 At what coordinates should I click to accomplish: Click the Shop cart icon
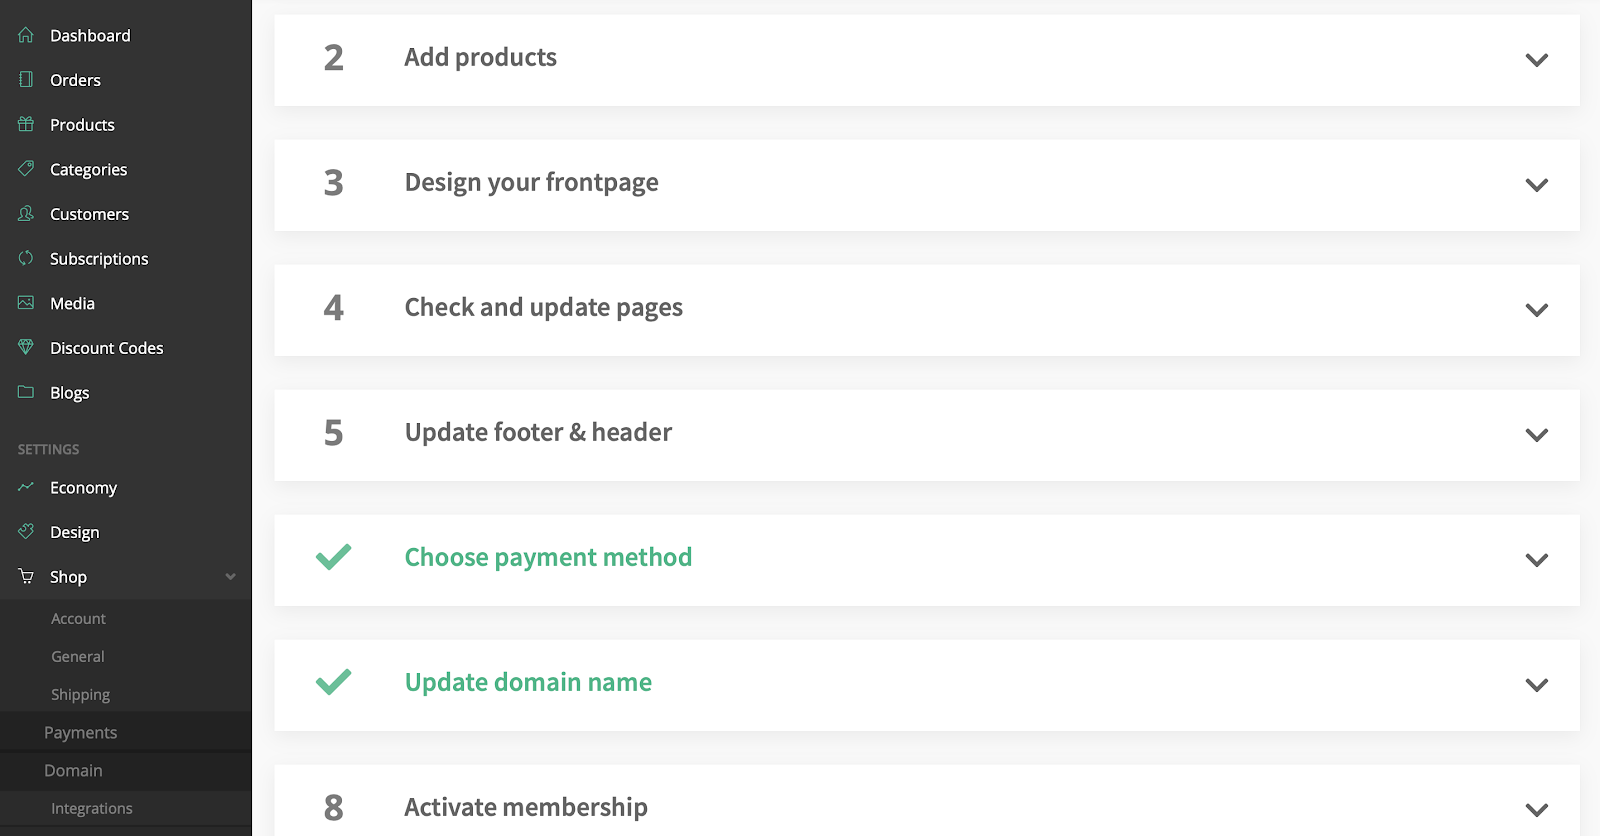tap(26, 576)
